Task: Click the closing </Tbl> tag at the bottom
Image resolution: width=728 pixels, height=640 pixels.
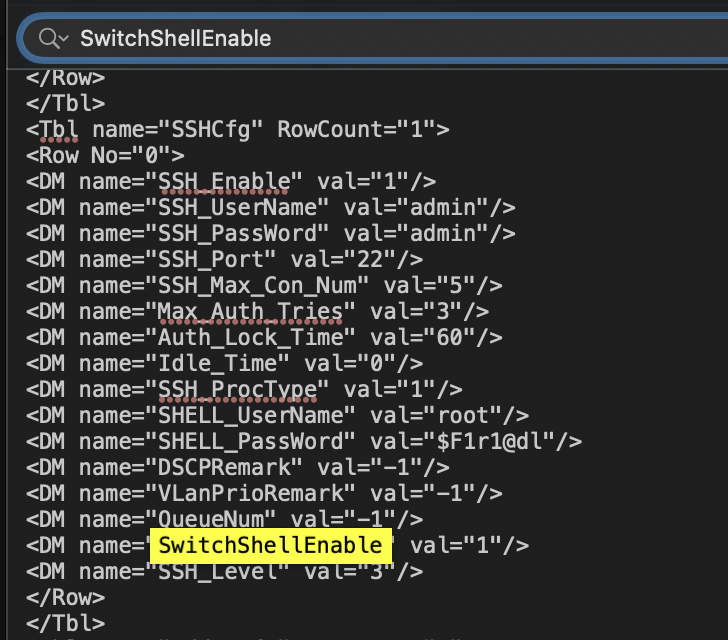Action: click(x=65, y=623)
